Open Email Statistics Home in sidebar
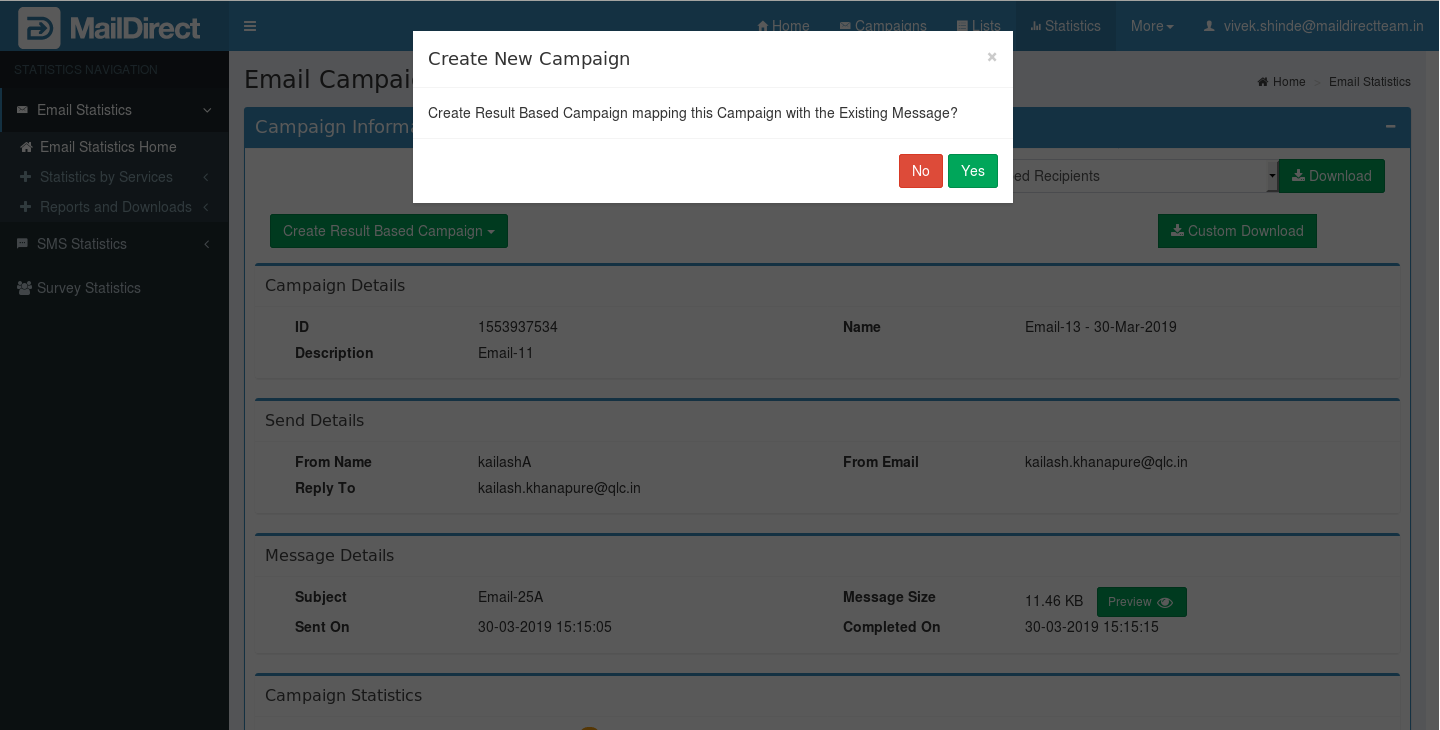The height and width of the screenshot is (730, 1440). (x=108, y=147)
